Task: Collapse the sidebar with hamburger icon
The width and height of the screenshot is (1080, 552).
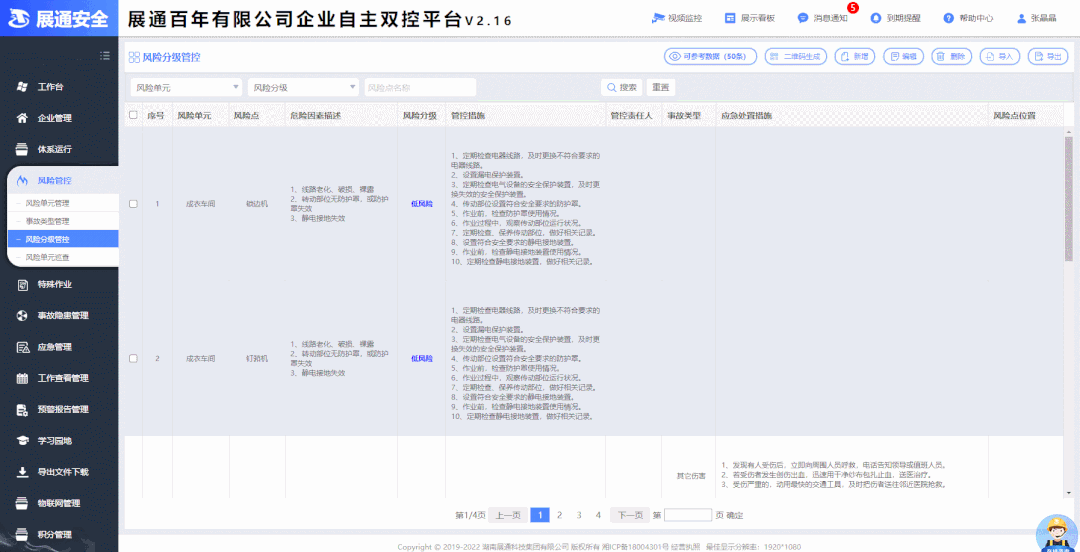Action: pyautogui.click(x=105, y=55)
